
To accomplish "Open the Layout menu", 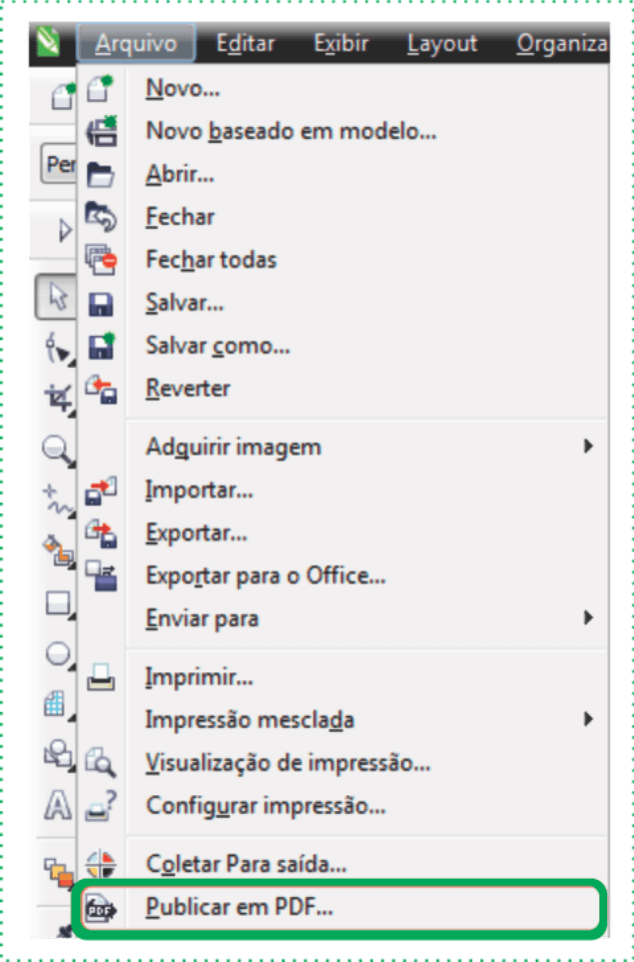I will coord(442,44).
